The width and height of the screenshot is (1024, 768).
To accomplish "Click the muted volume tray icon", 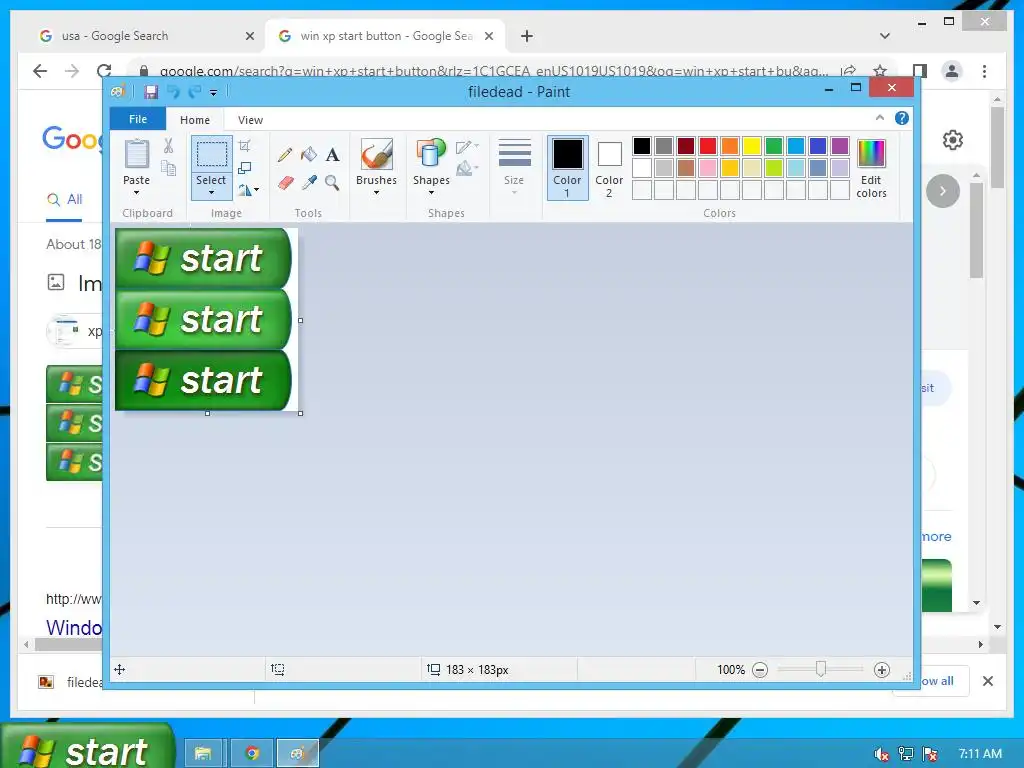I will point(881,754).
